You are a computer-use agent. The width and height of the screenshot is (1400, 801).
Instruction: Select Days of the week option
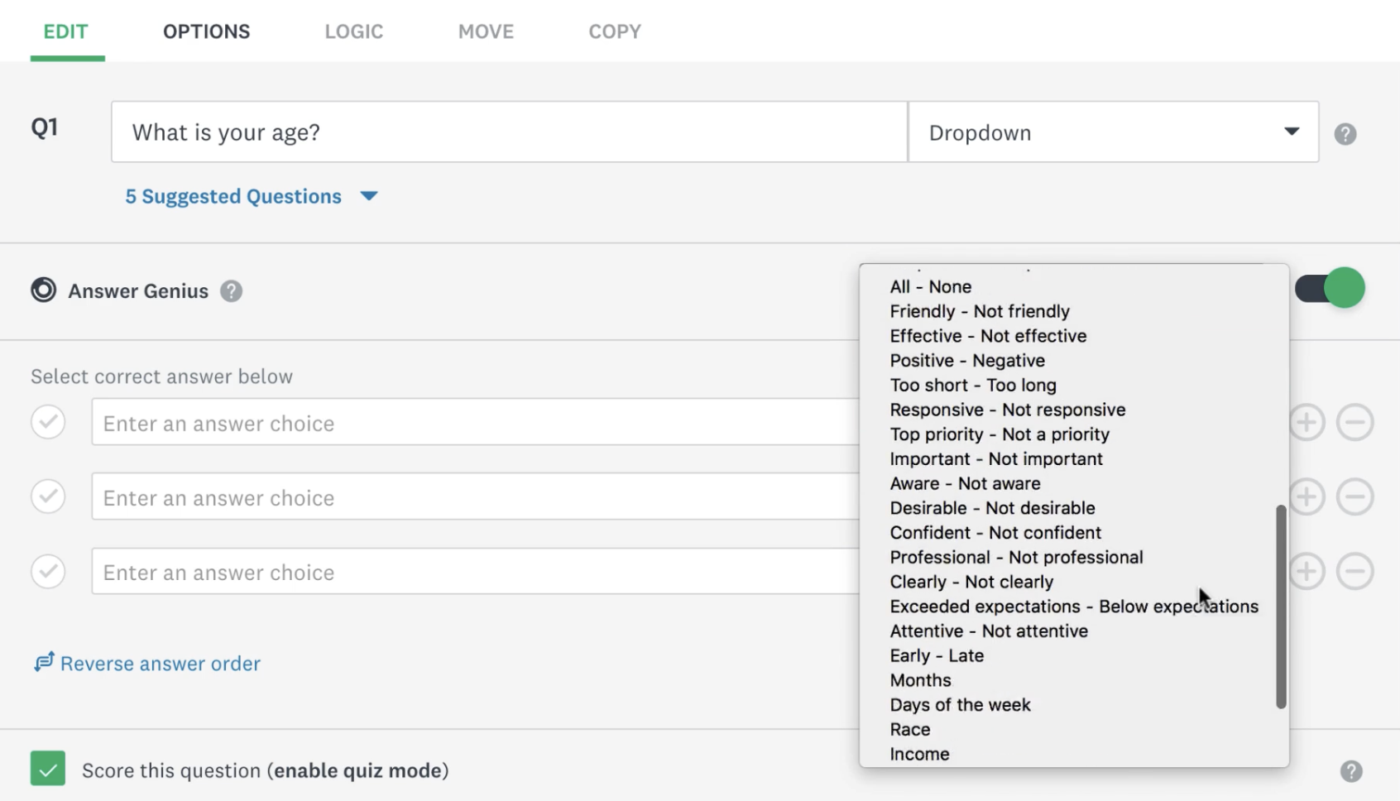click(960, 705)
